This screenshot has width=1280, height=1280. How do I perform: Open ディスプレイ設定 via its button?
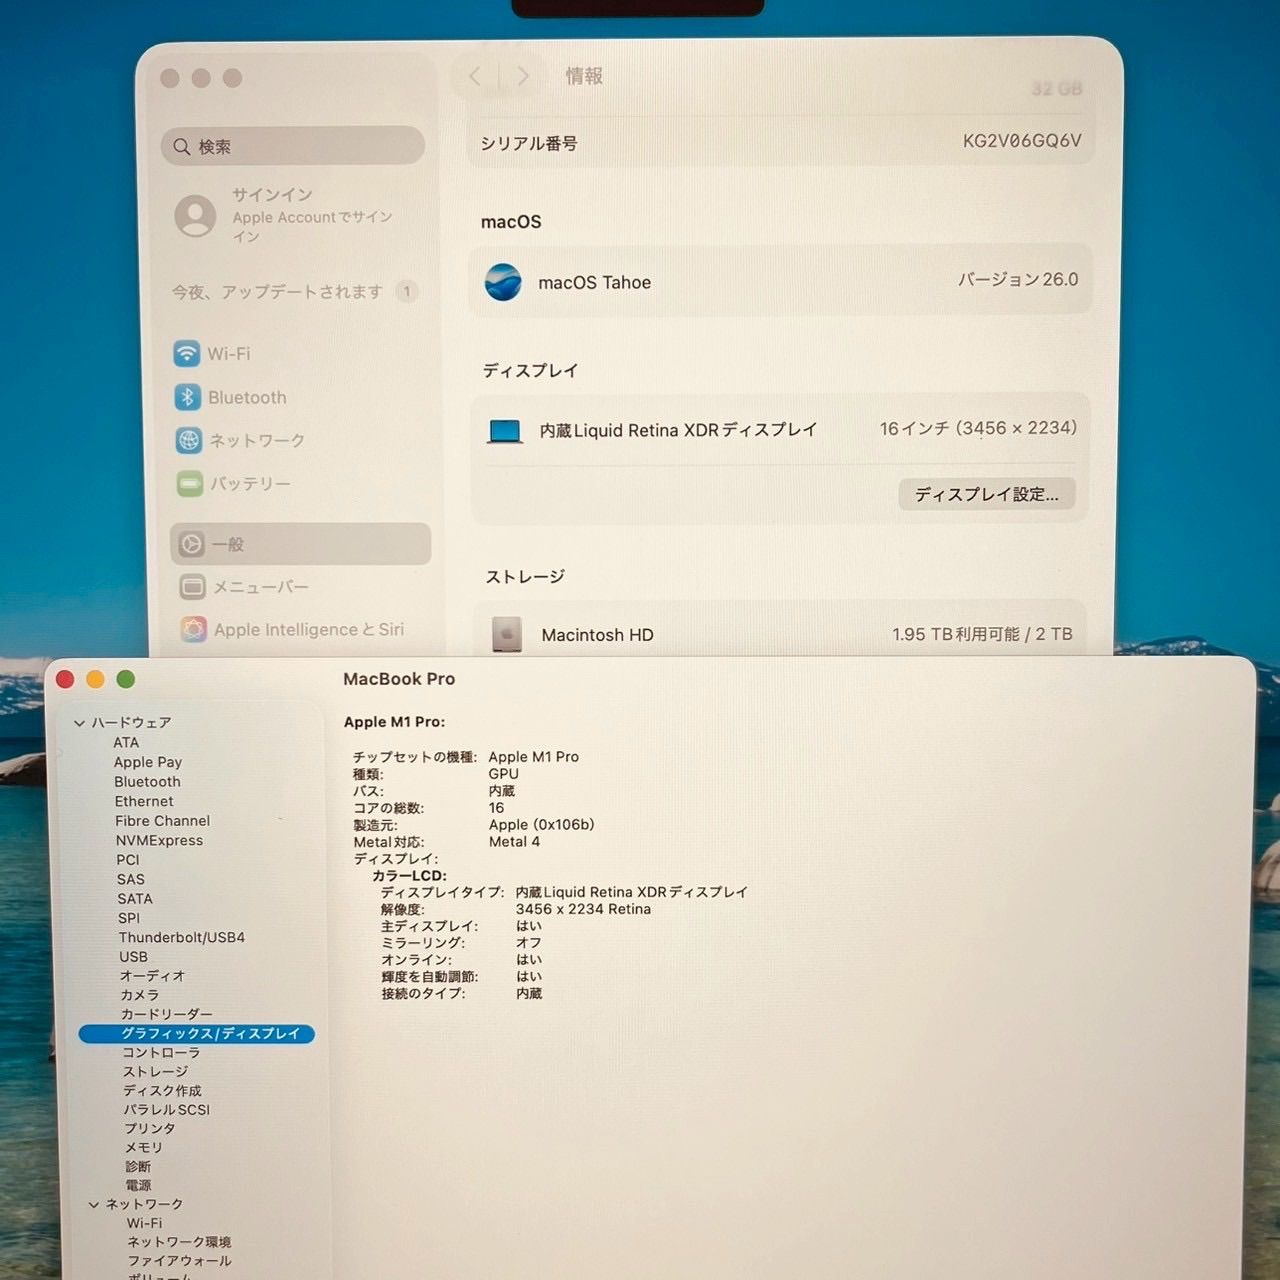[x=987, y=494]
